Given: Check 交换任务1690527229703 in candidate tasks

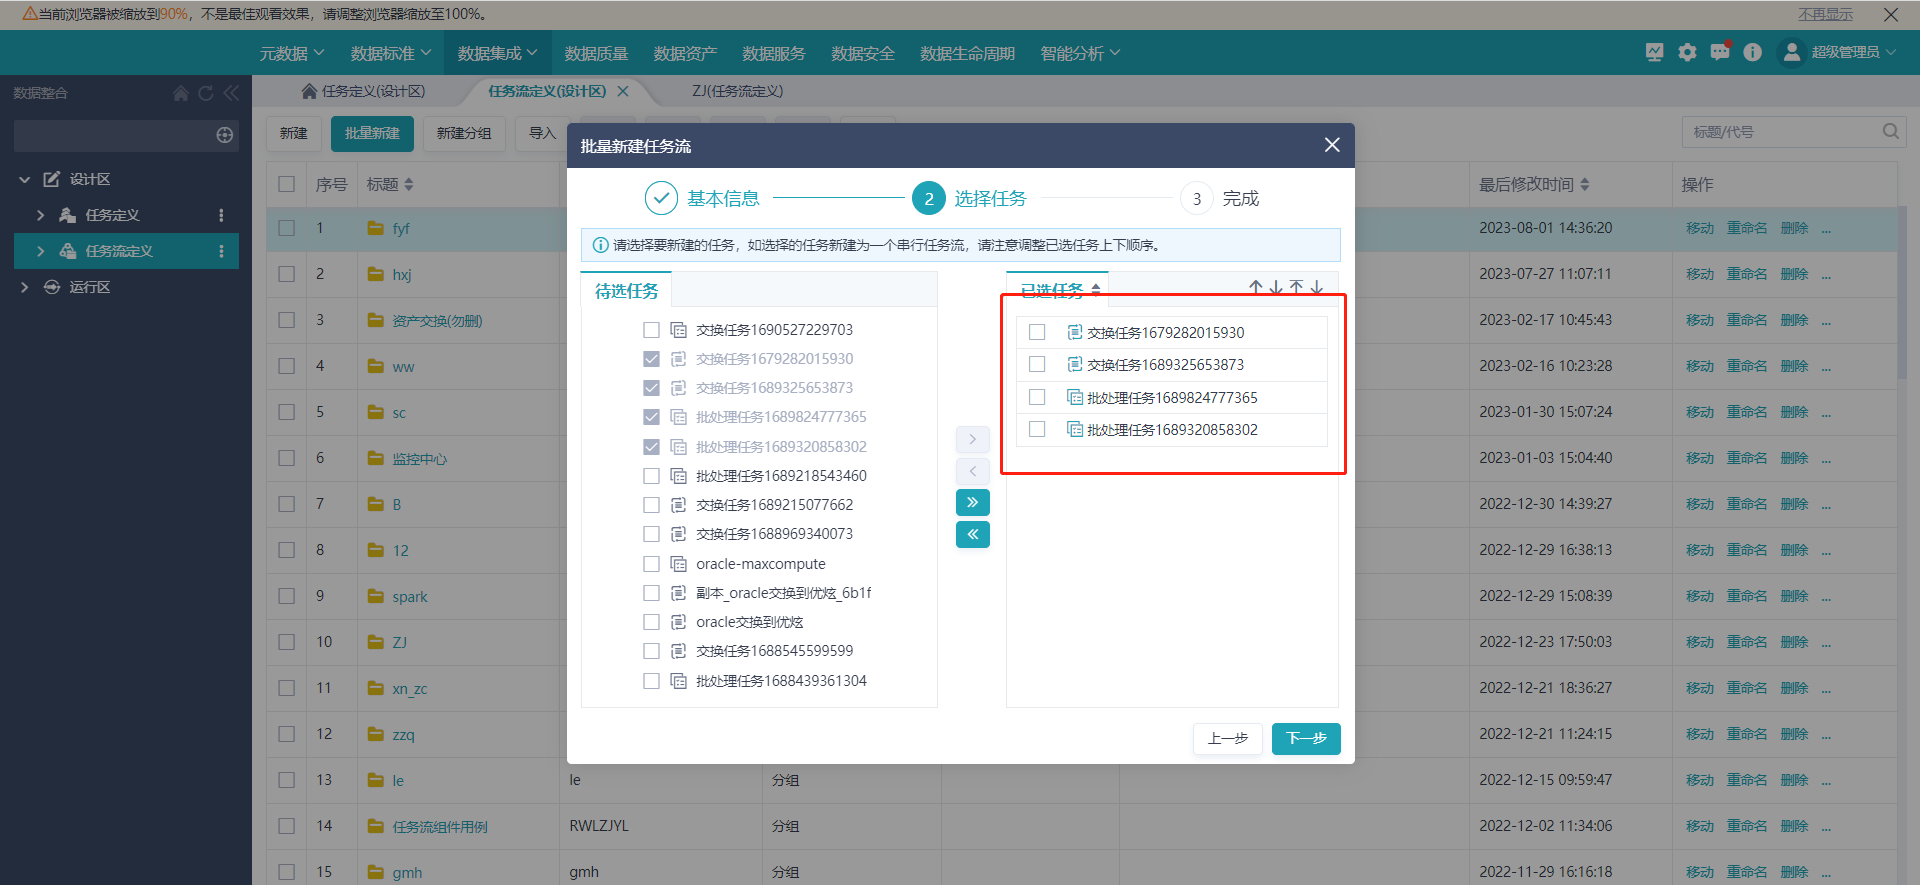Looking at the screenshot, I should 651,330.
